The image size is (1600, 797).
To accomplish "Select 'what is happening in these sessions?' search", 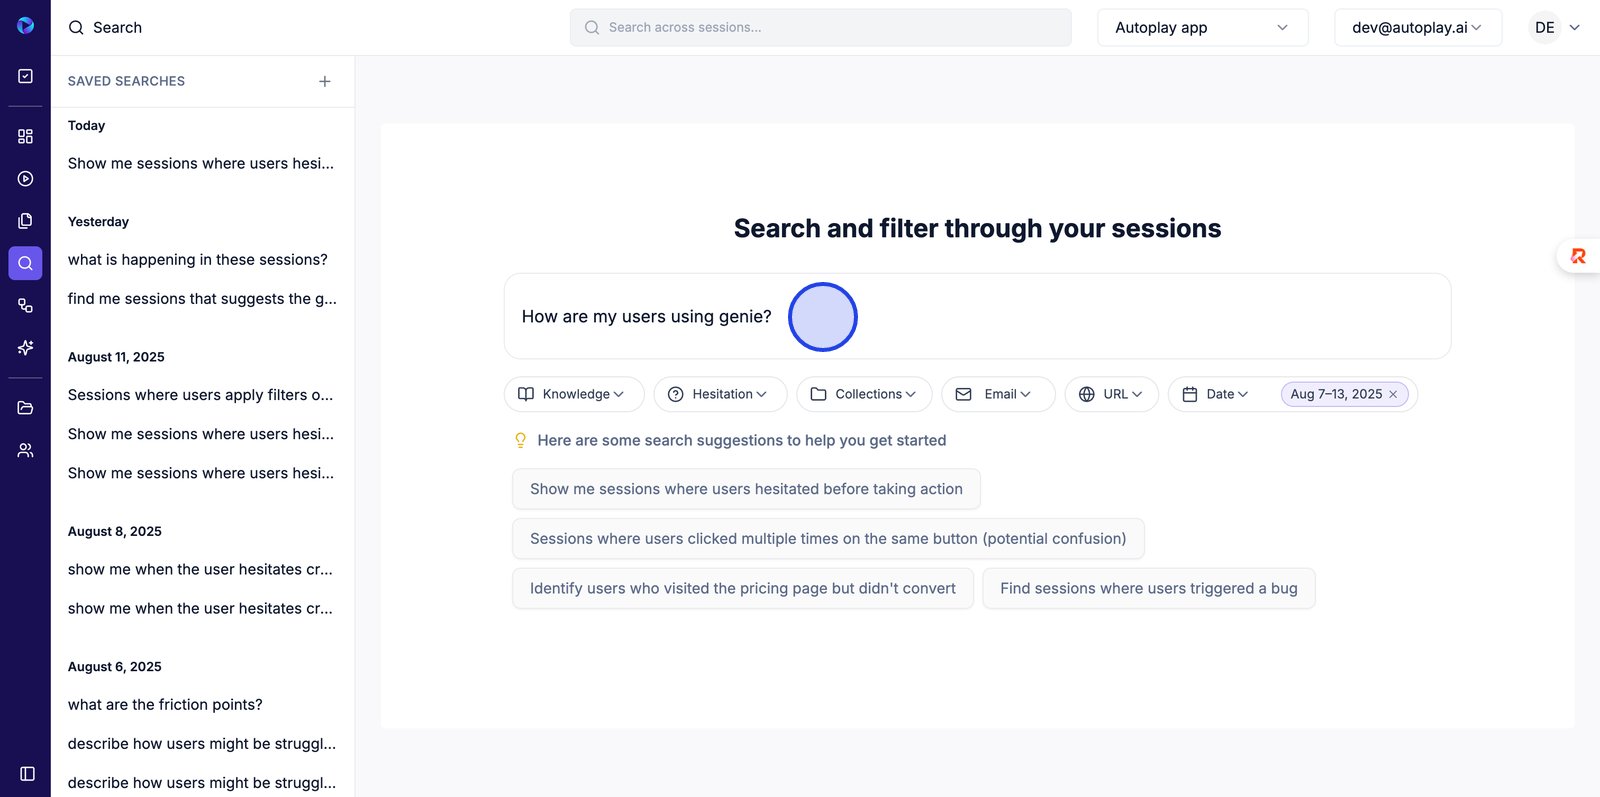I will [198, 260].
